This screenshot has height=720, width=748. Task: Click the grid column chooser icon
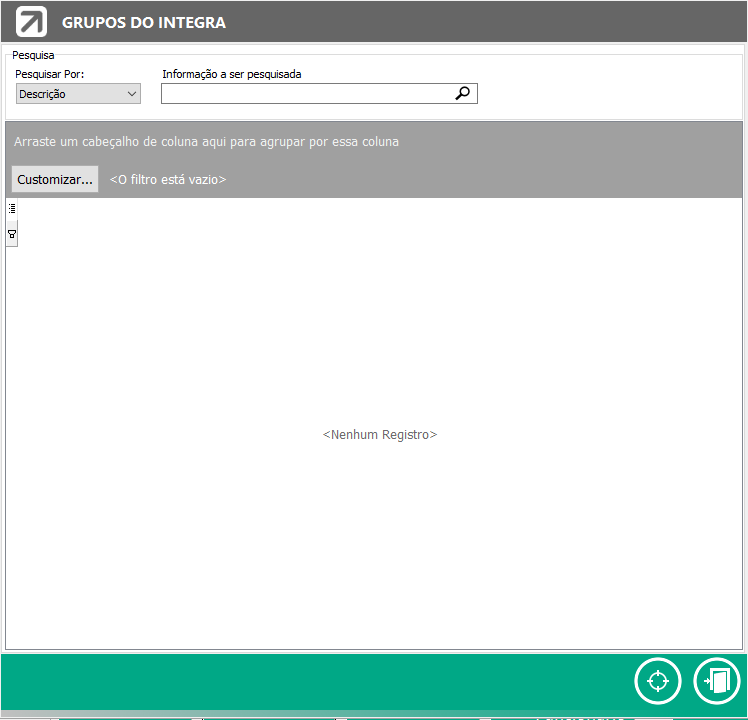[12, 209]
